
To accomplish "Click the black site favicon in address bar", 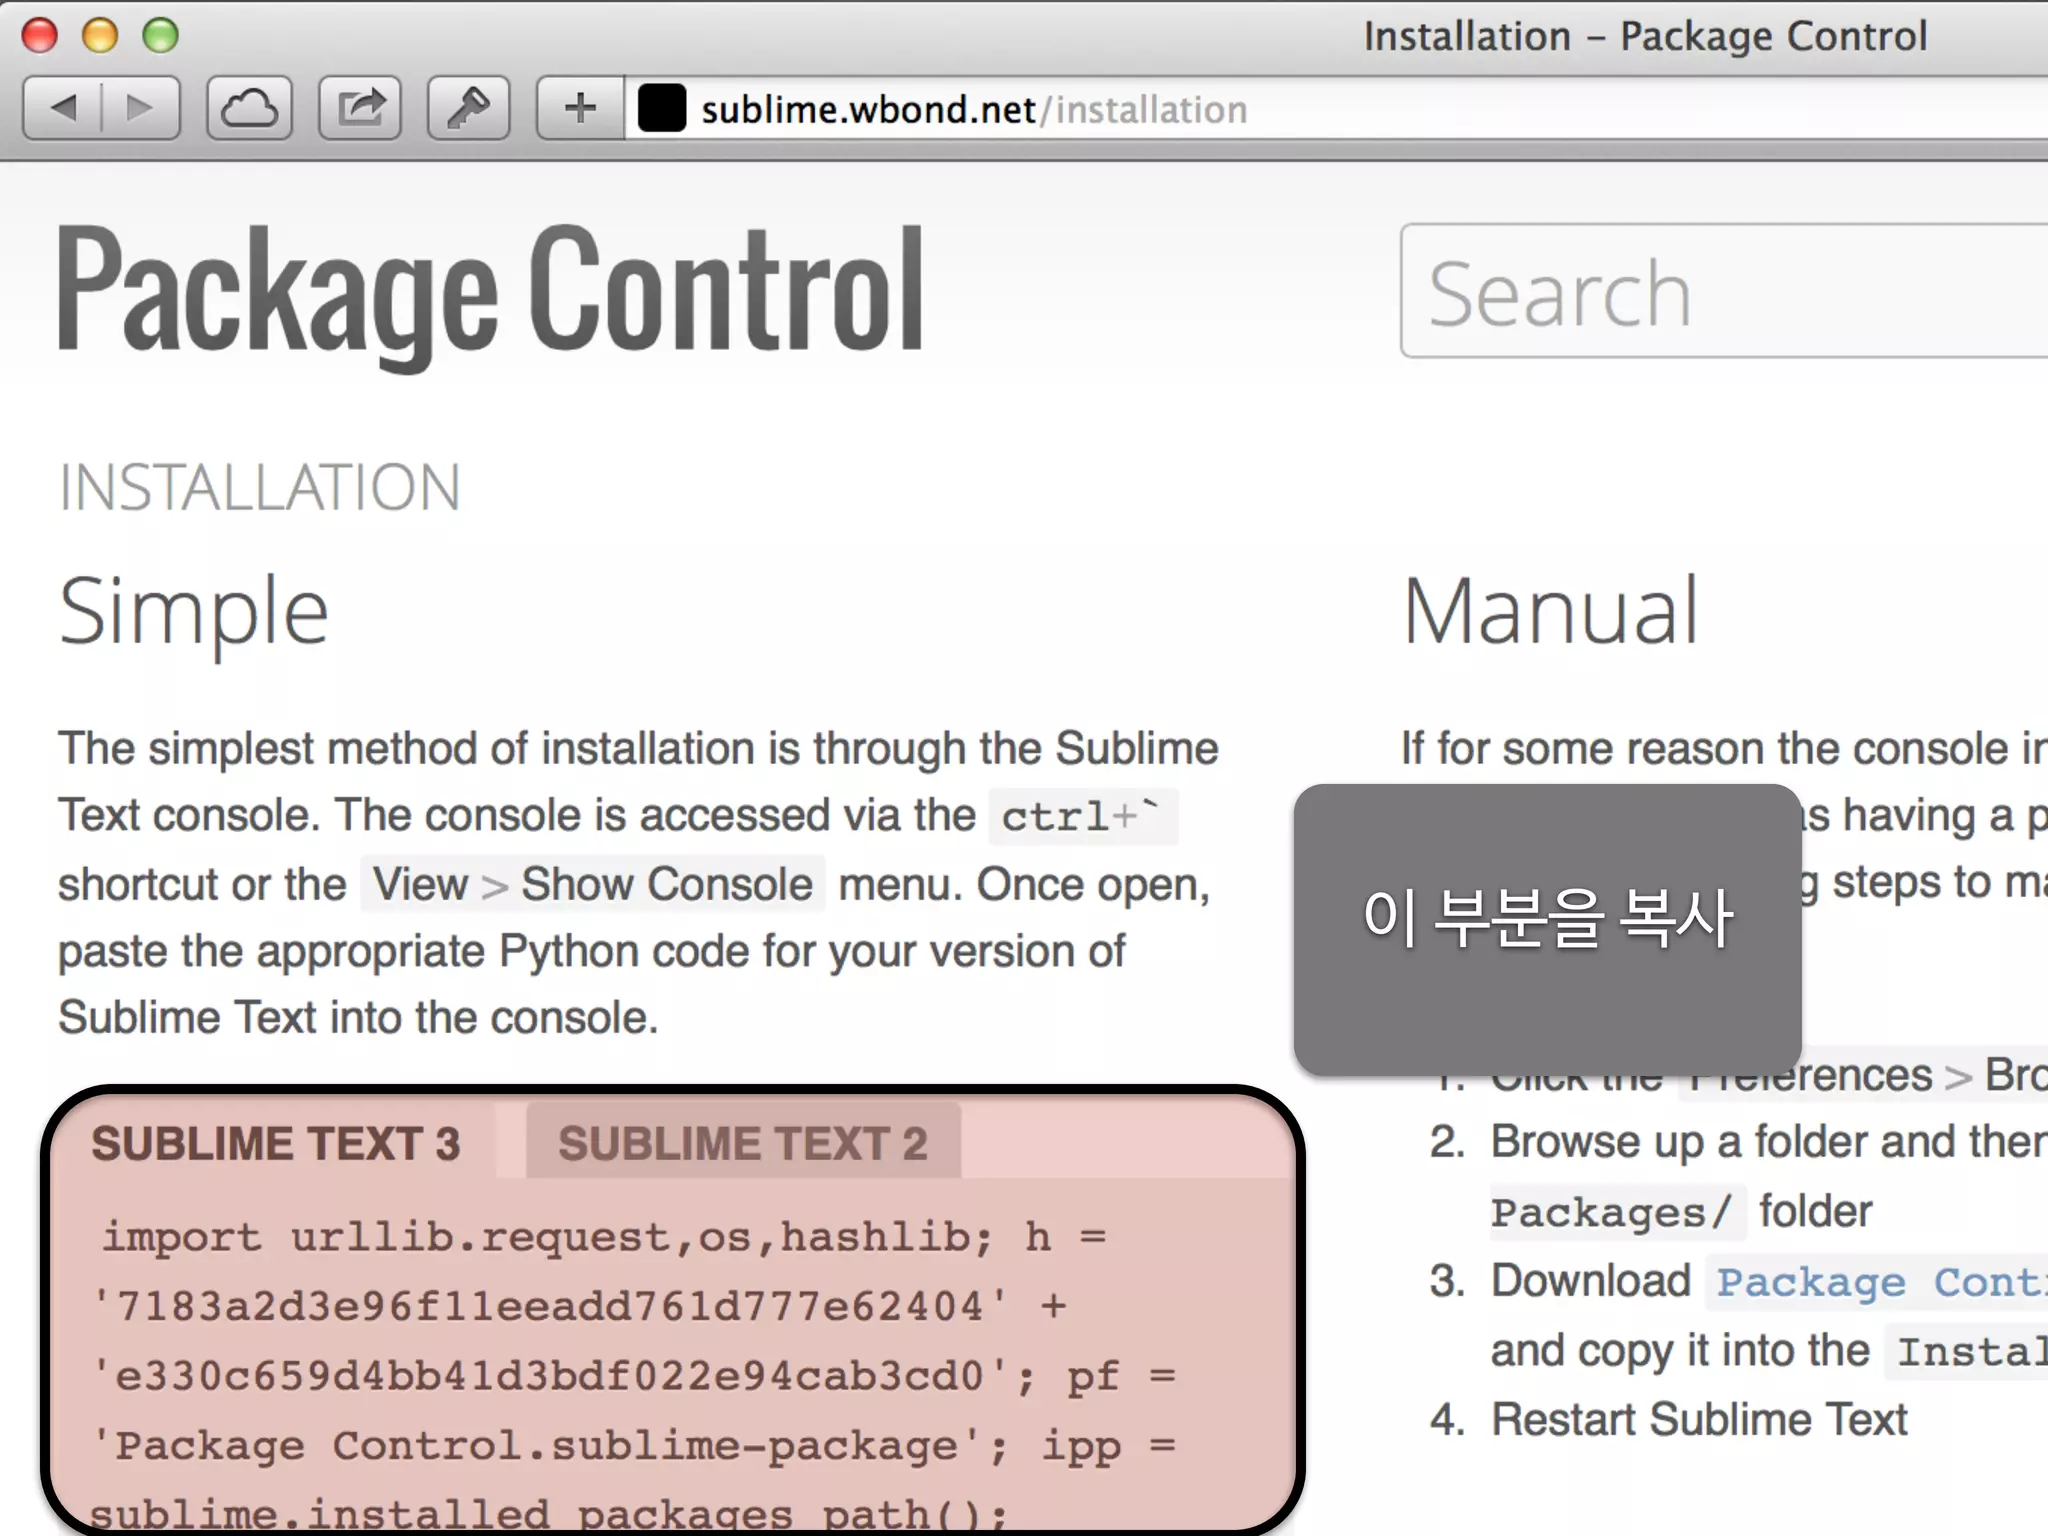I will [x=662, y=108].
